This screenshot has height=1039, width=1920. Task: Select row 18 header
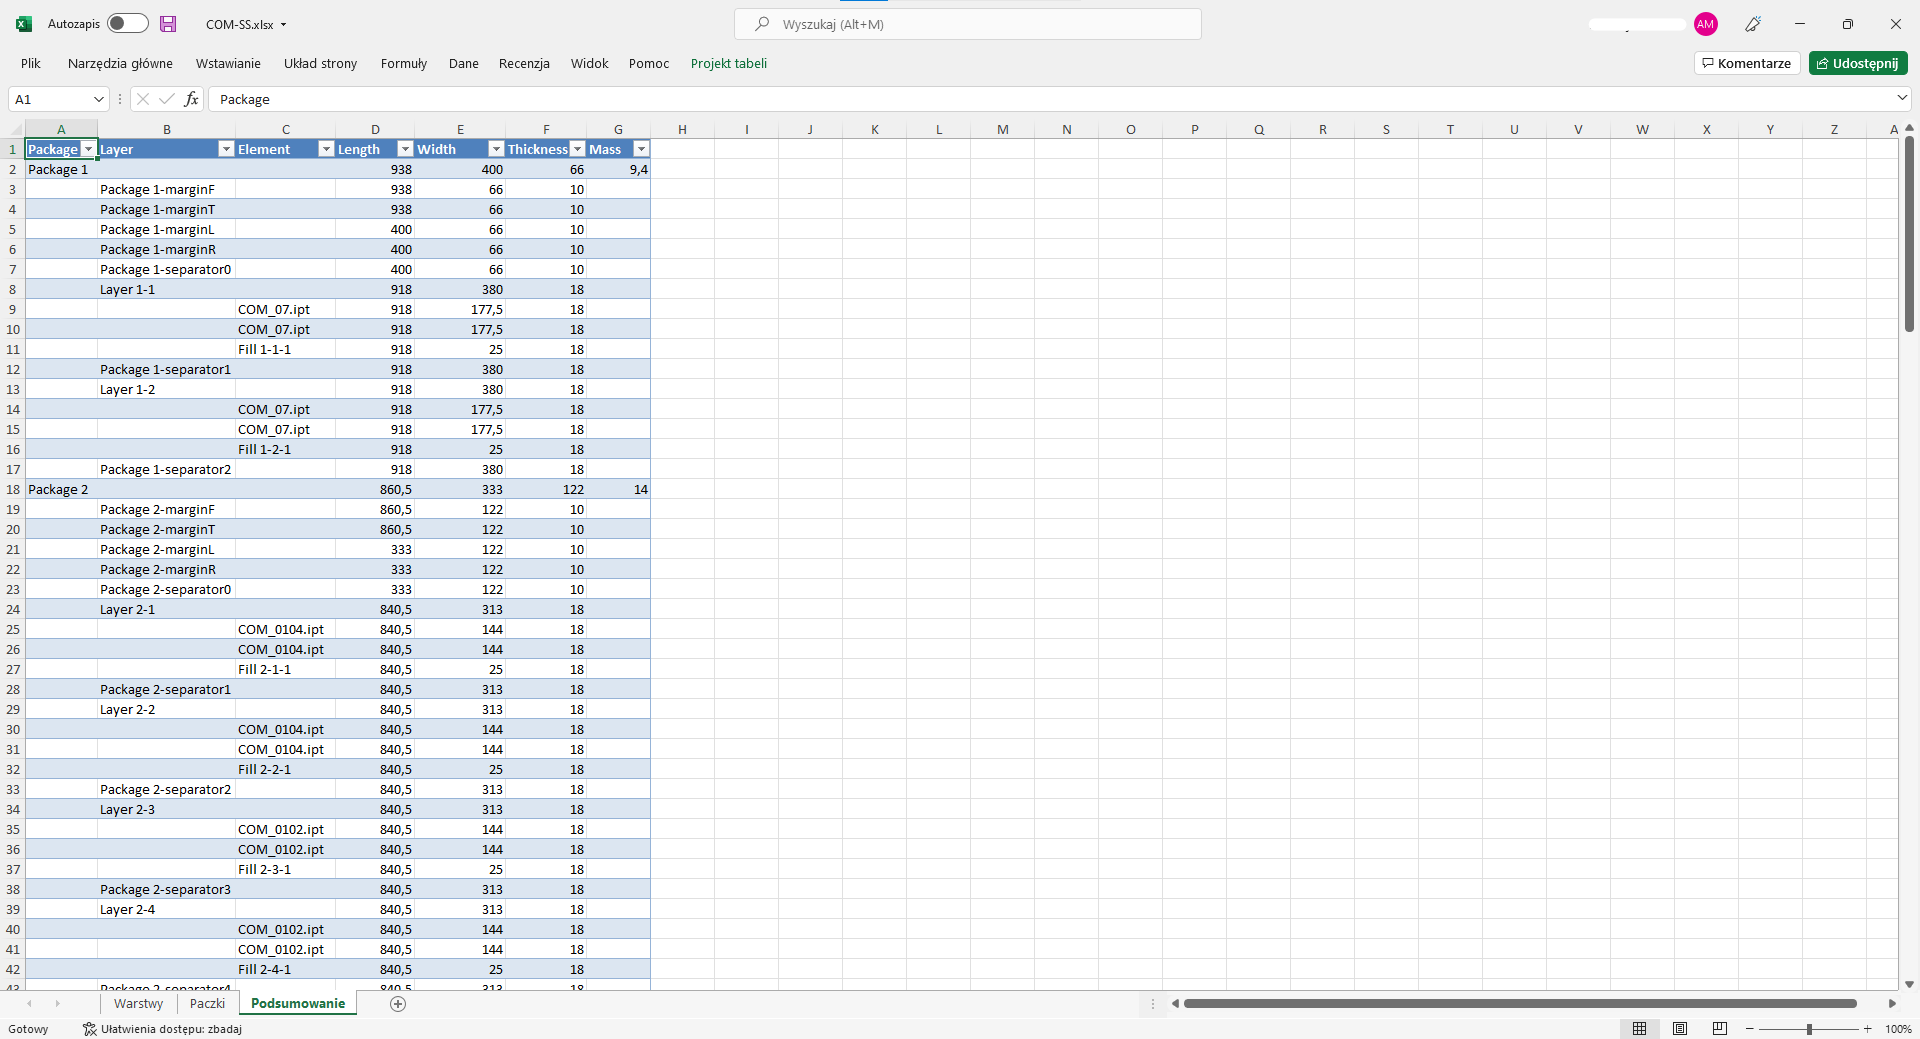click(12, 489)
